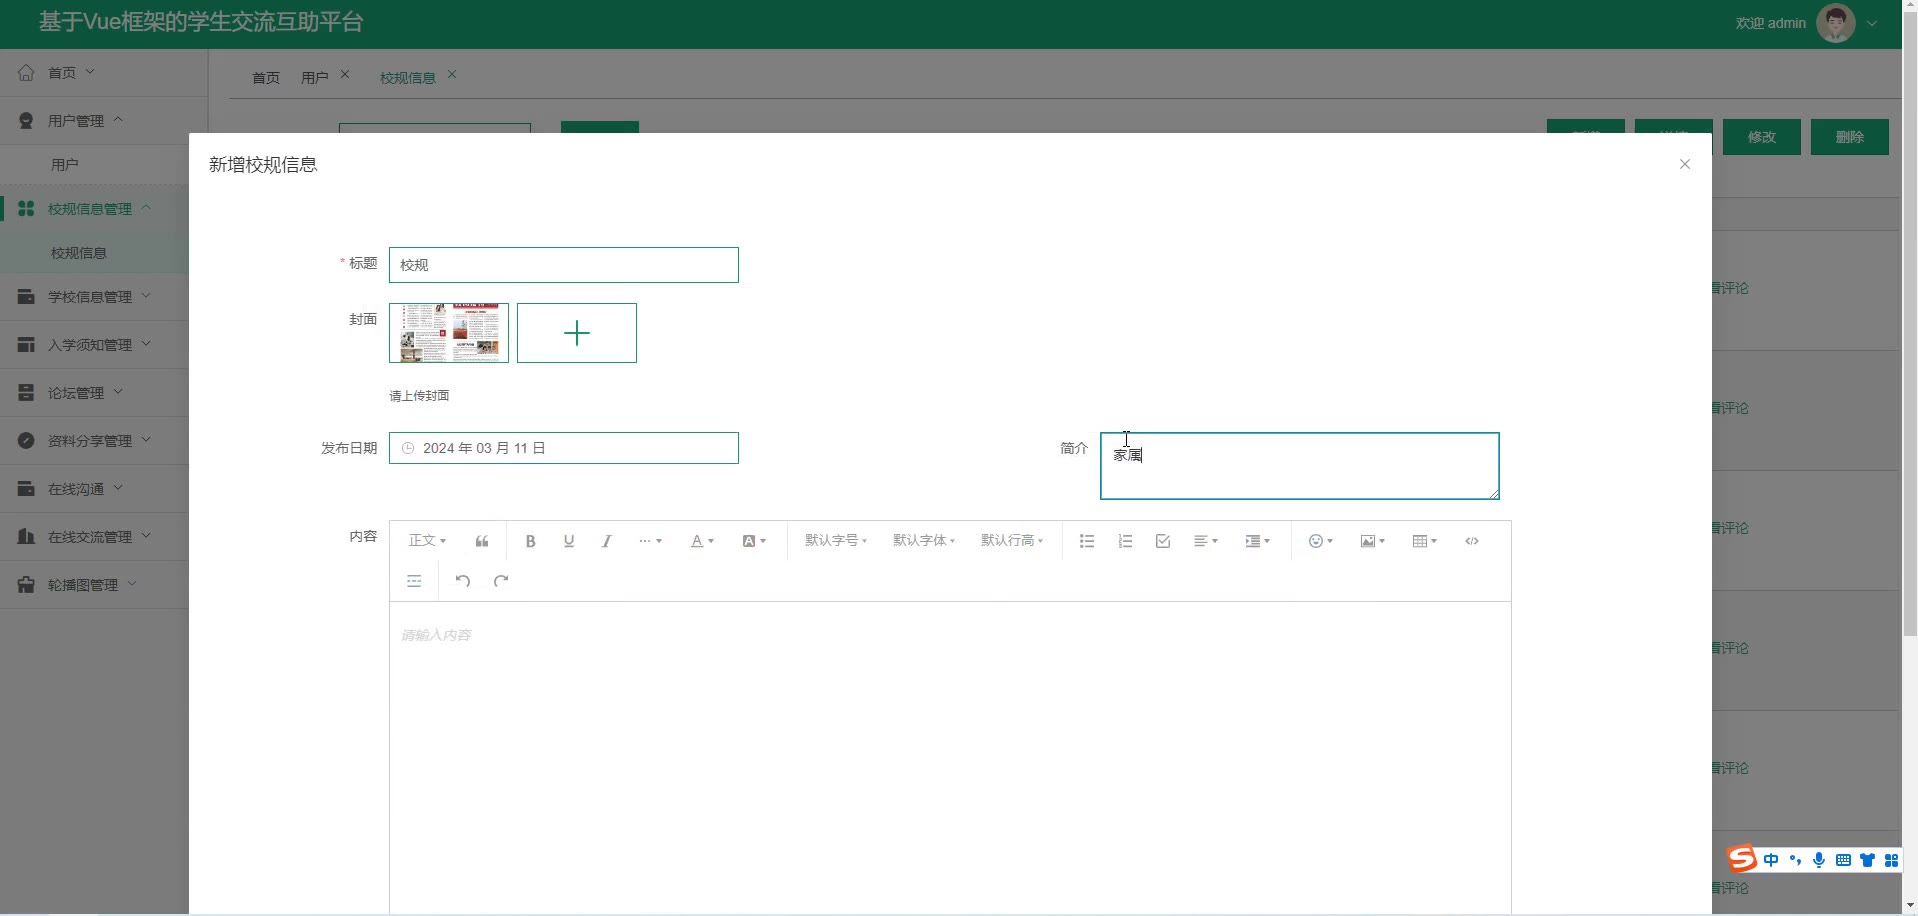Collapse the 校规信息管理 sidebar menu
The height and width of the screenshot is (916, 1918).
96,208
